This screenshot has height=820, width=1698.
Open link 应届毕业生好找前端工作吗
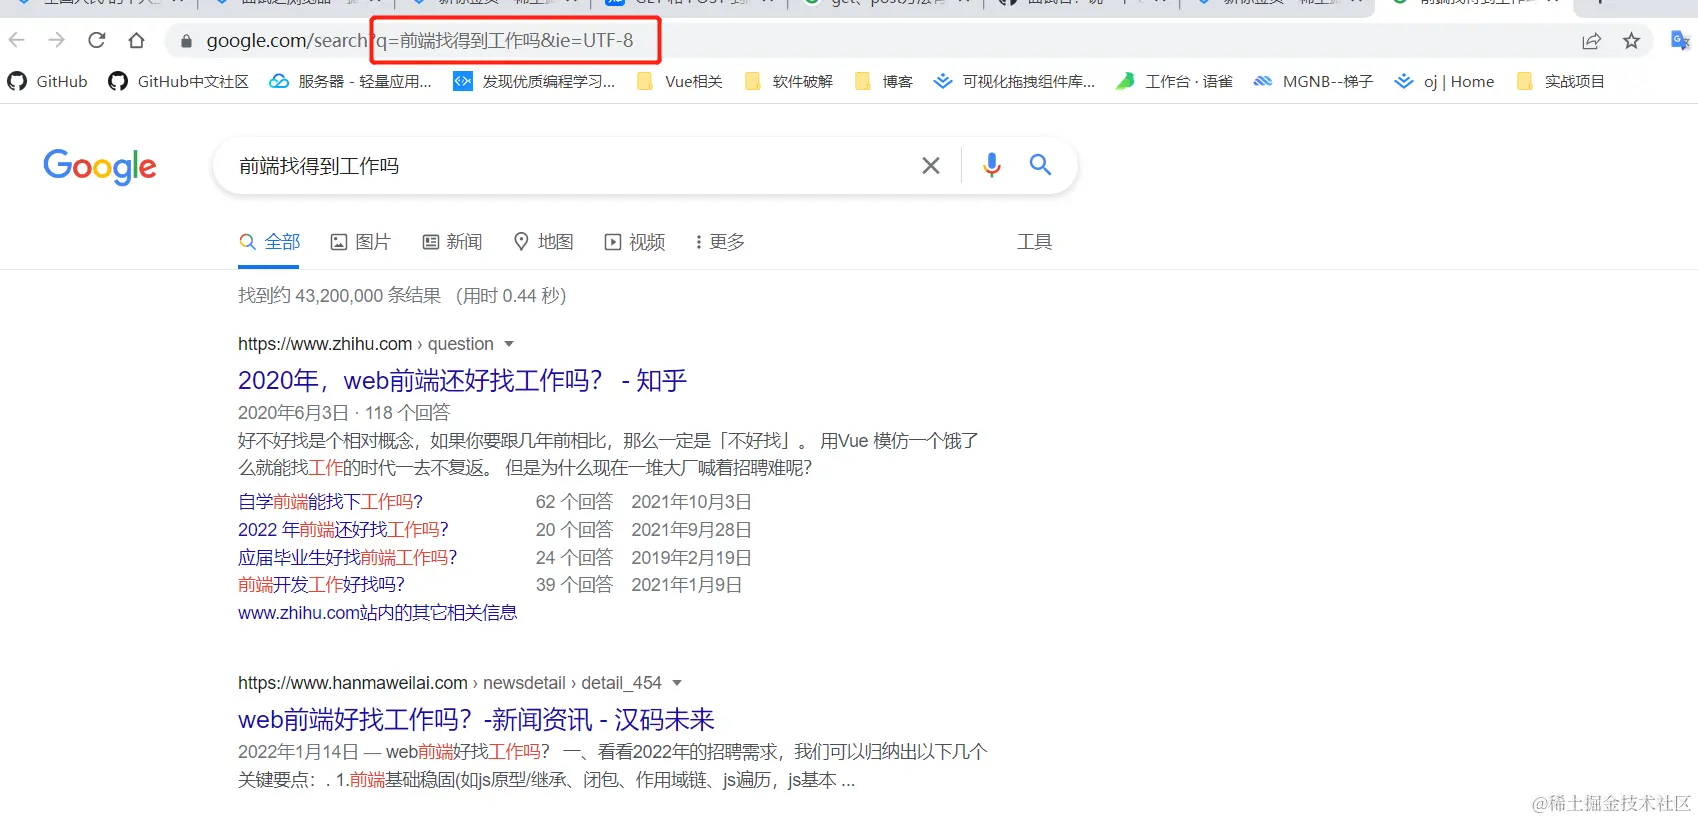(x=347, y=558)
